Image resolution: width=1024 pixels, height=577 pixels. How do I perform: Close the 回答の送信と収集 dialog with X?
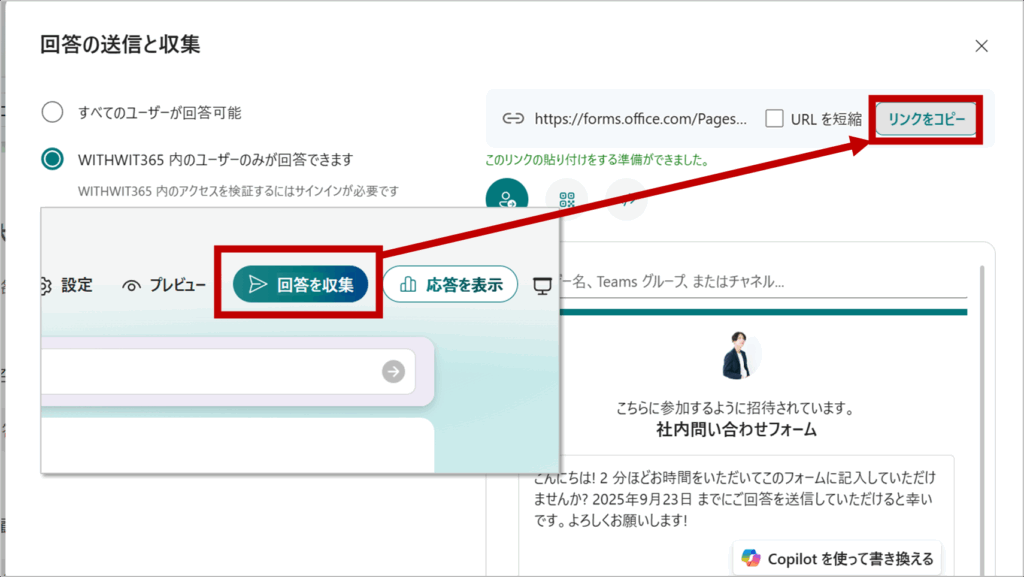coord(981,46)
